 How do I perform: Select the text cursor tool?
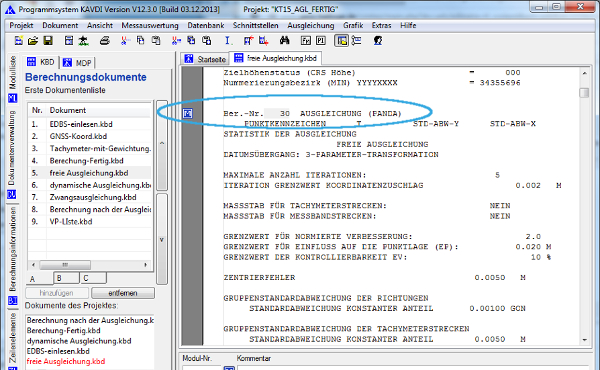pyautogui.click(x=227, y=41)
